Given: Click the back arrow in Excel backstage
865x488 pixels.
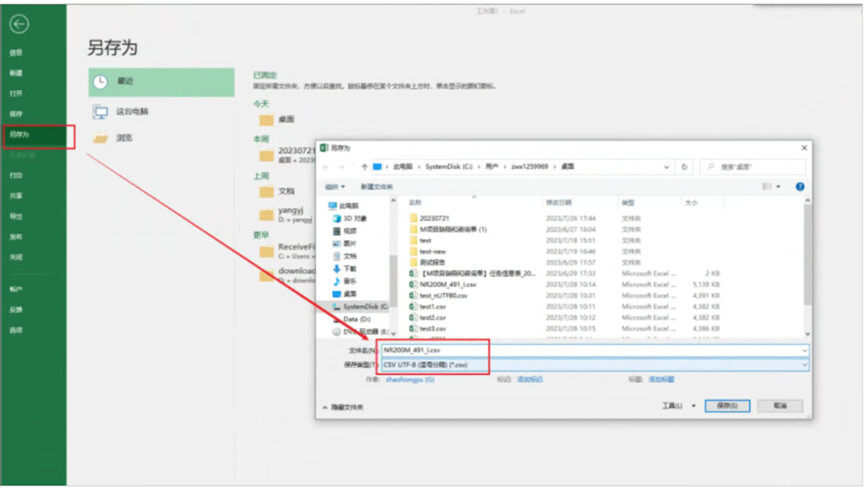Looking at the screenshot, I should [x=19, y=24].
